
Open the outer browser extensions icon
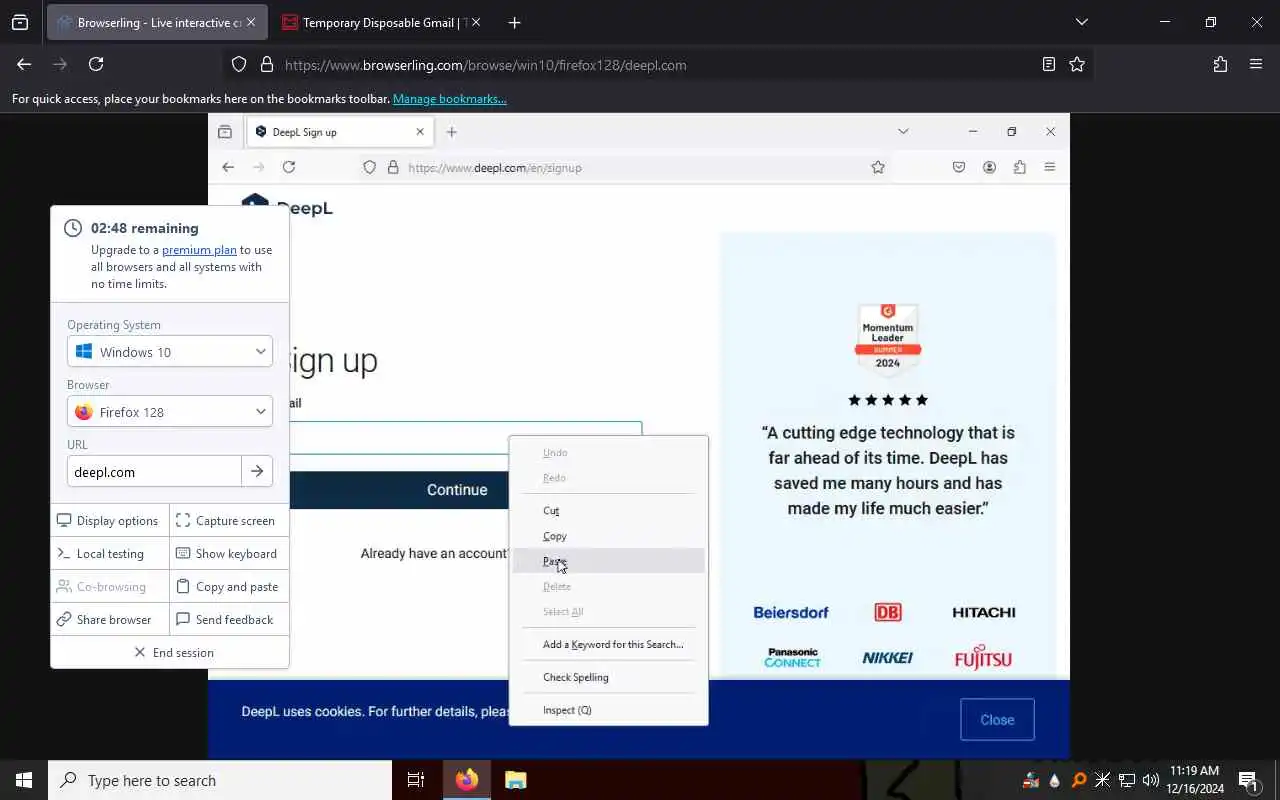pos(1220,64)
